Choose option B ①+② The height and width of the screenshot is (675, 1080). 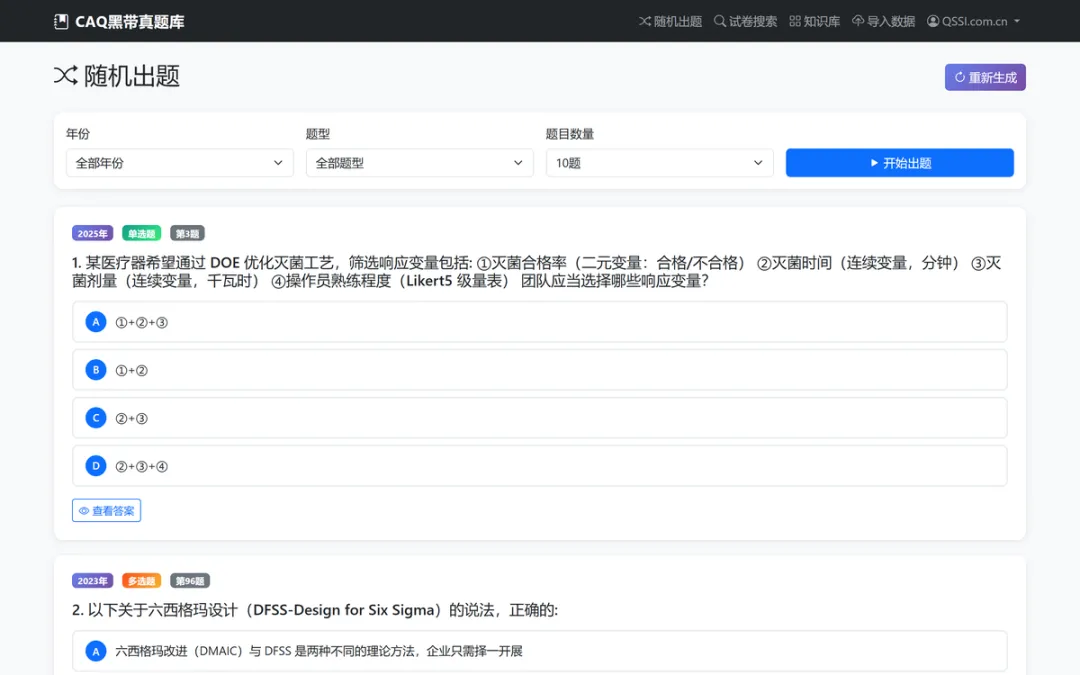[x=539, y=370]
